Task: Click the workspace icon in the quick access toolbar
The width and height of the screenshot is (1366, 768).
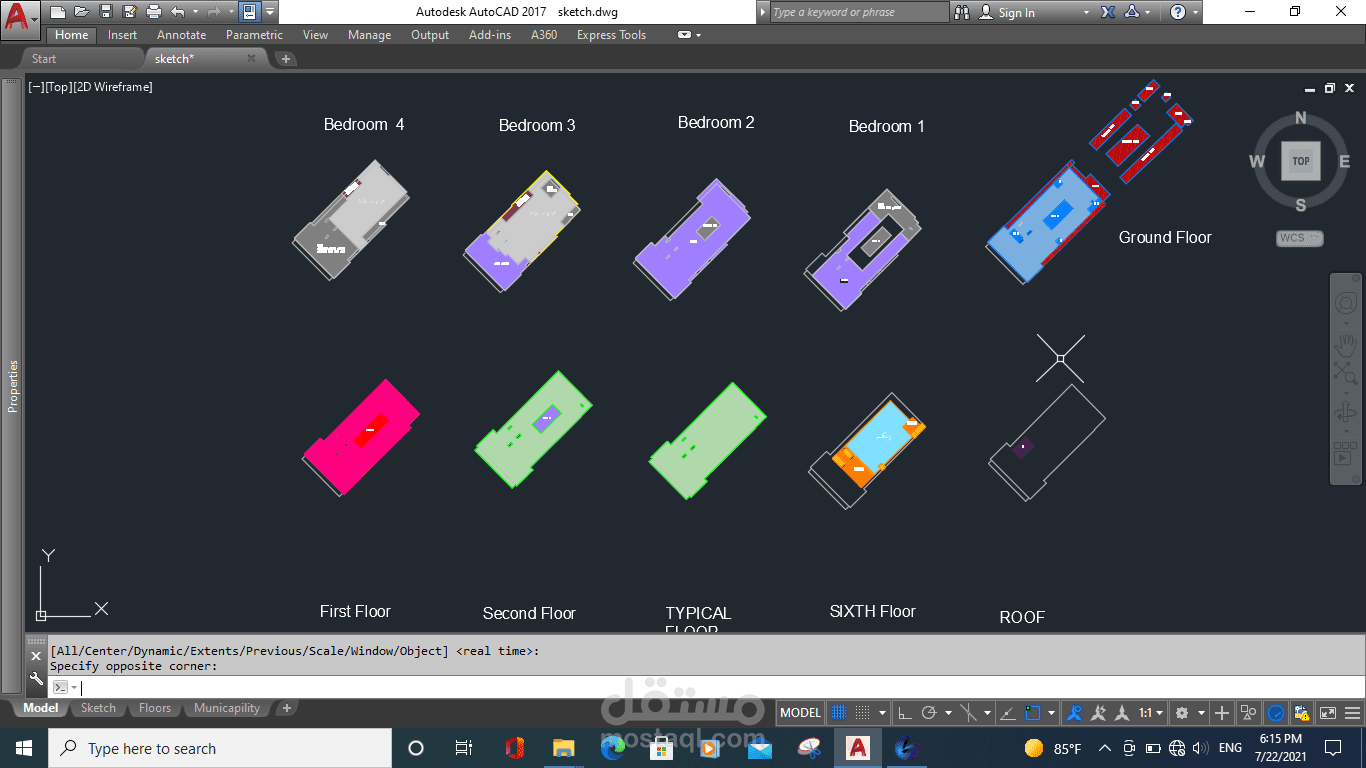Action: tap(249, 12)
